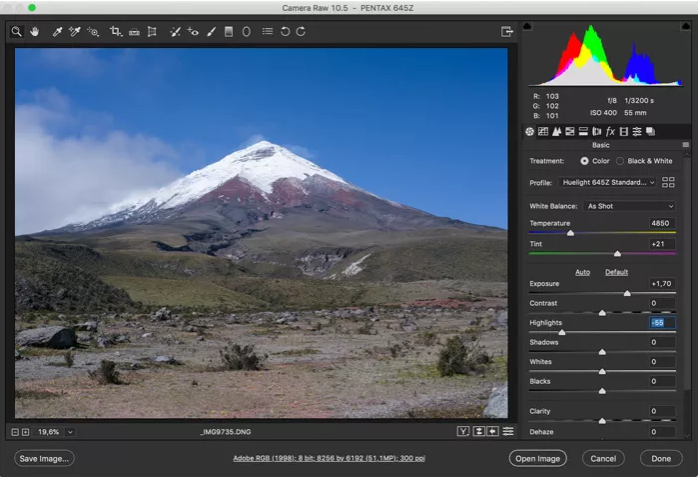Viewport: 699px width, 478px height.
Task: Click the Red Eye Removal tool
Action: 193,32
